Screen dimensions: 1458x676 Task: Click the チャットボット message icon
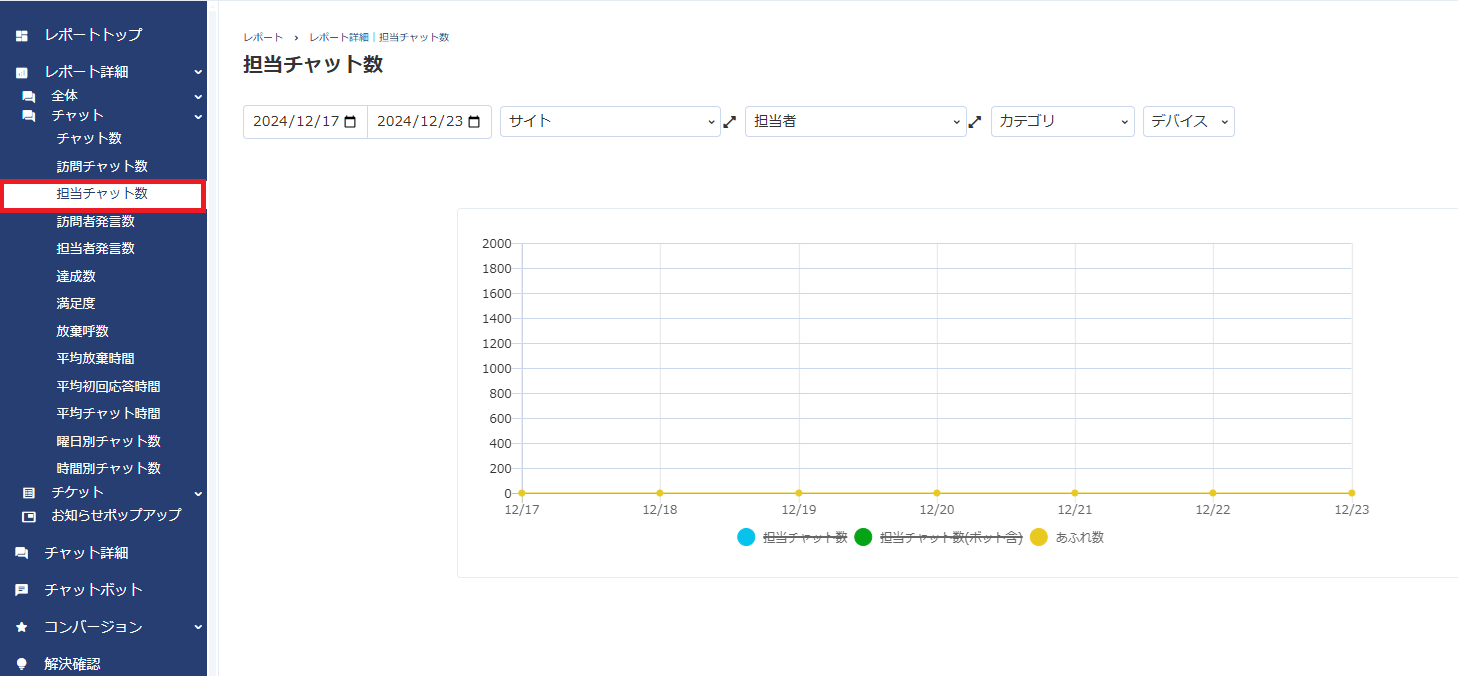click(22, 590)
